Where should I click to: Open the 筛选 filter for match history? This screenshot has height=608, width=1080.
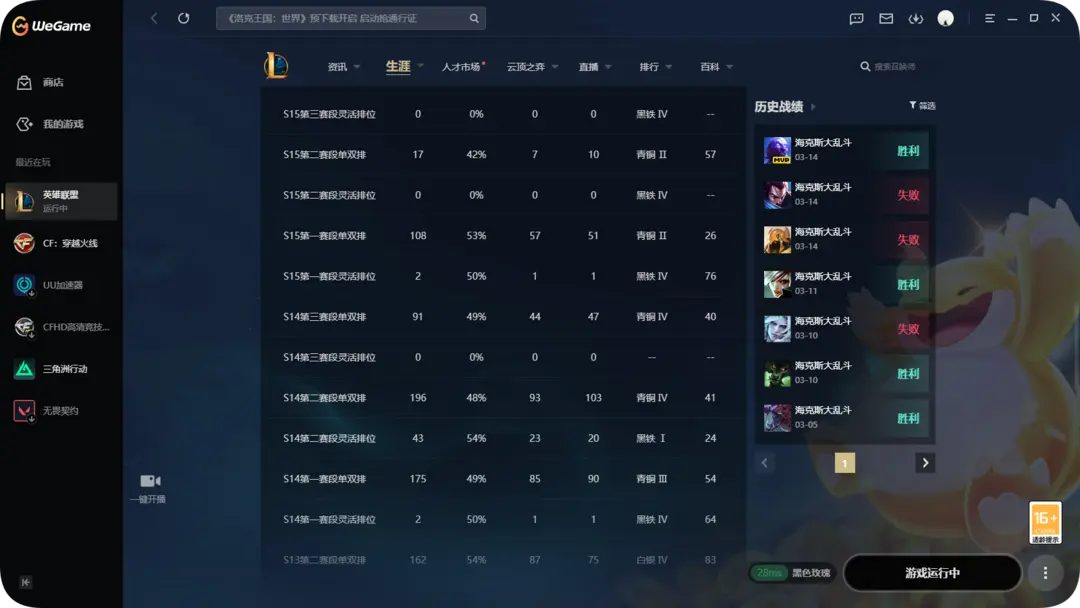pyautogui.click(x=922, y=105)
